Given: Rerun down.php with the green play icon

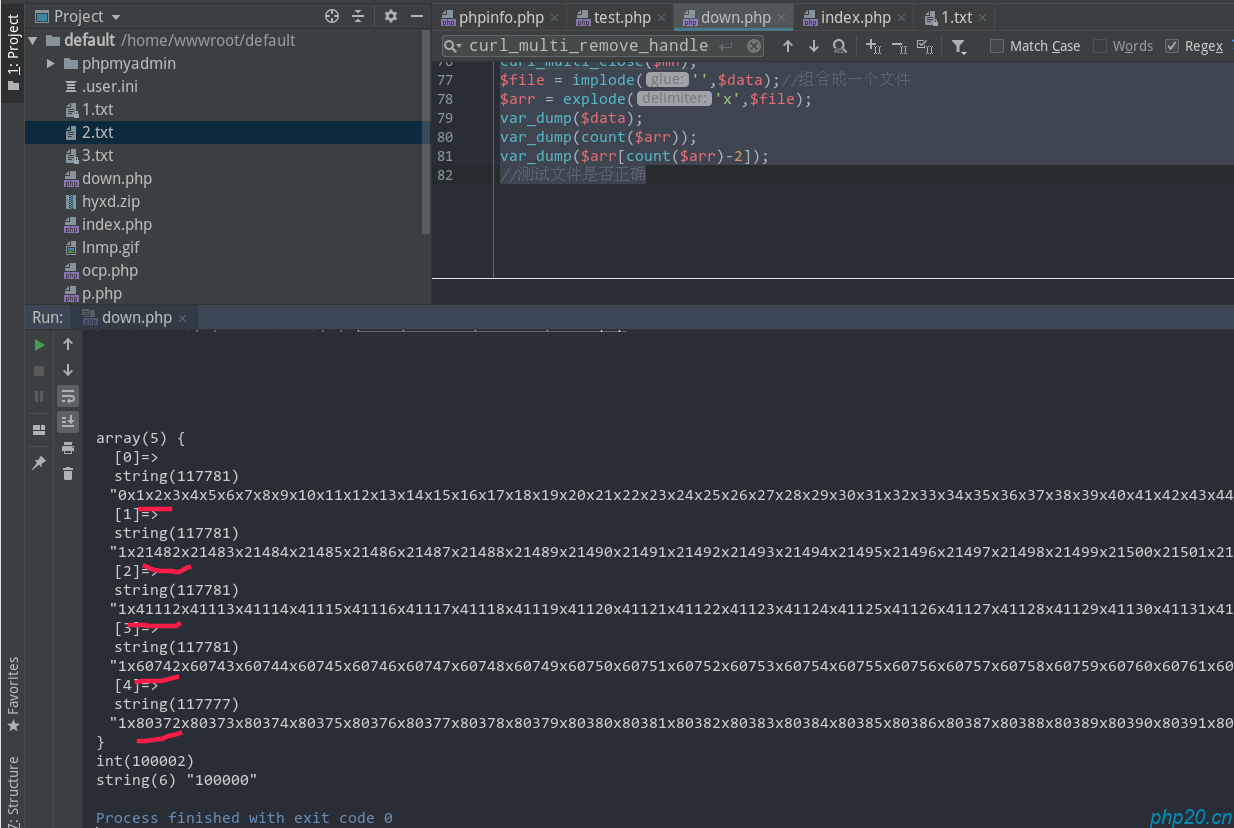Looking at the screenshot, I should coord(39,344).
